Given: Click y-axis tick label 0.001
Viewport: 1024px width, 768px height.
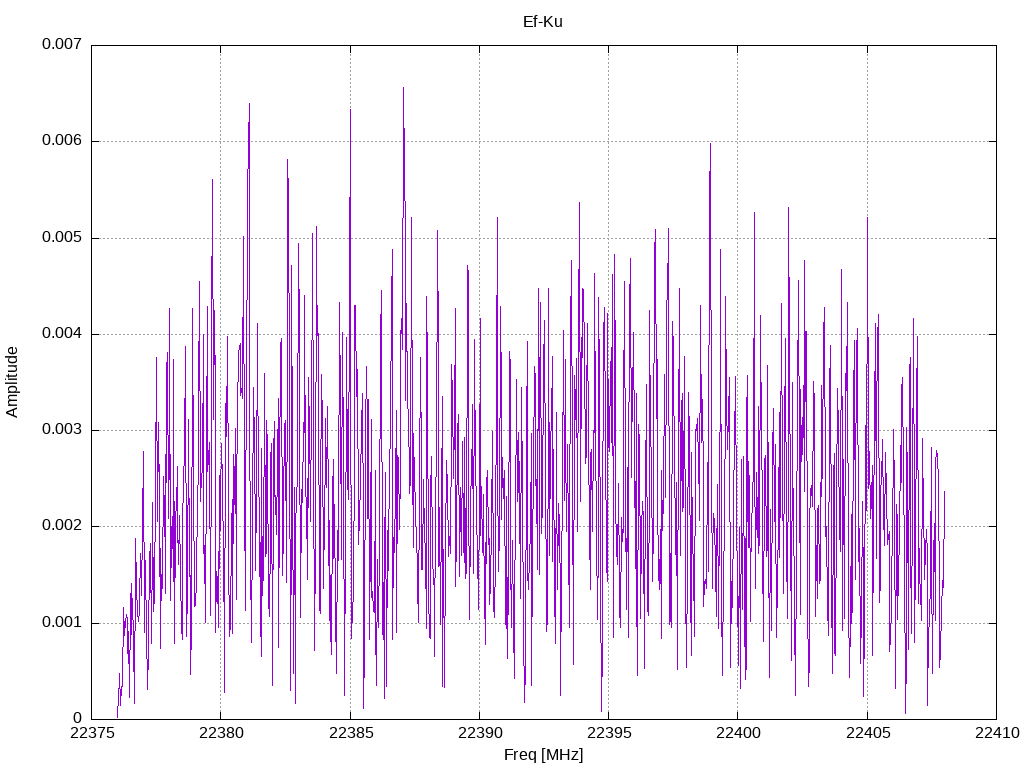Looking at the screenshot, I should click(62, 622).
